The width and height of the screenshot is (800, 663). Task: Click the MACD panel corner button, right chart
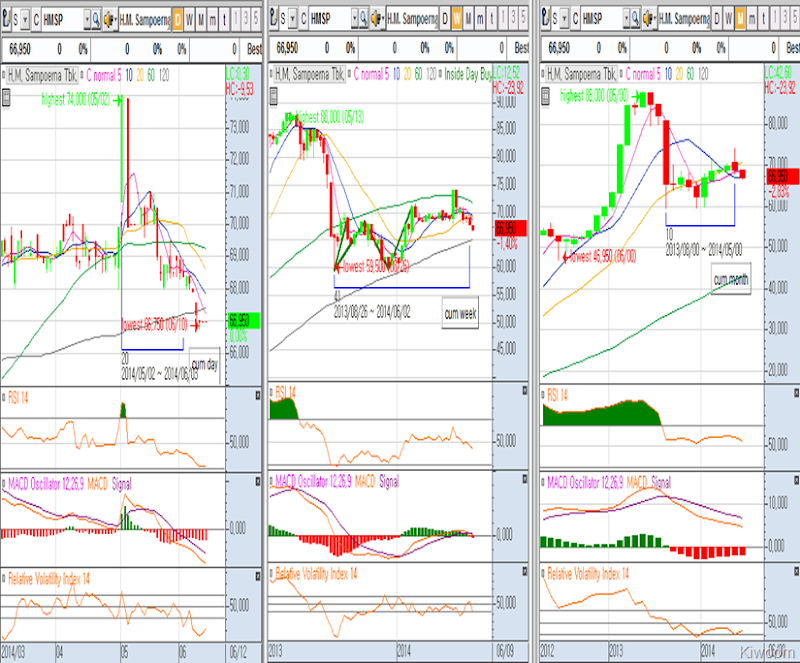[x=796, y=481]
